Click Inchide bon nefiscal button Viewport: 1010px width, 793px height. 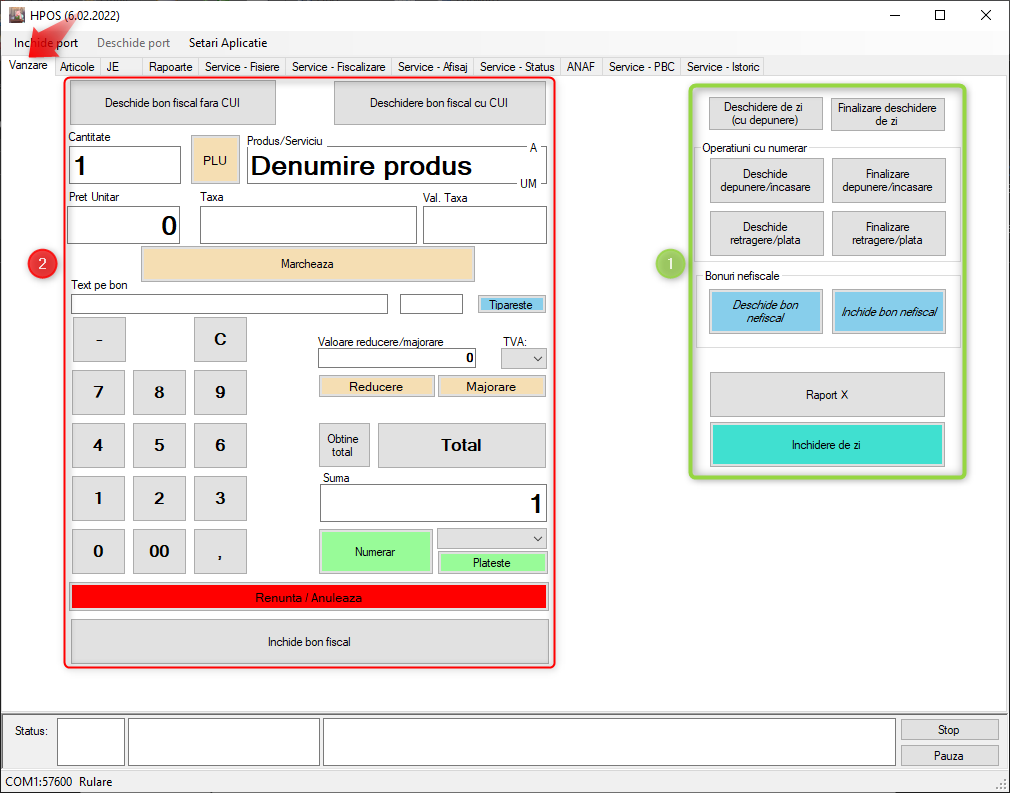coord(889,312)
